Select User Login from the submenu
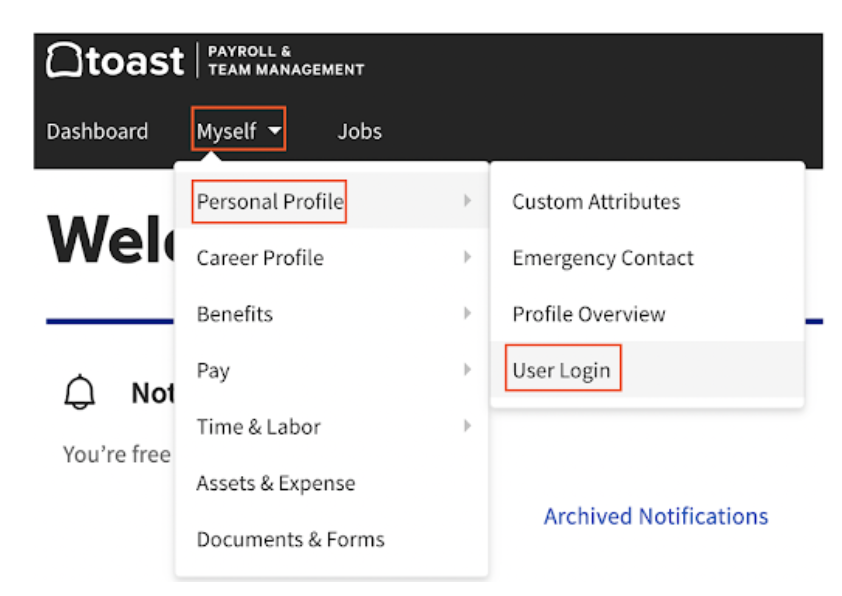The width and height of the screenshot is (842, 596). pos(562,369)
